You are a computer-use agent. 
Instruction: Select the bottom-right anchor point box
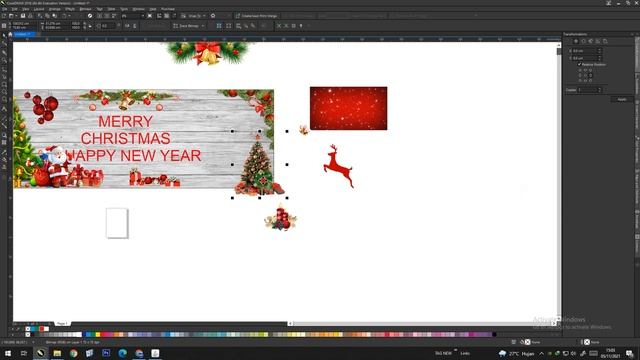click(591, 80)
